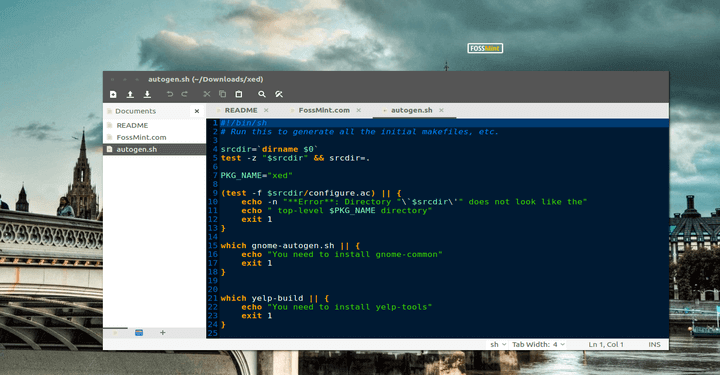720x375 pixels.
Task: Undo the last edit
Action: 170,94
